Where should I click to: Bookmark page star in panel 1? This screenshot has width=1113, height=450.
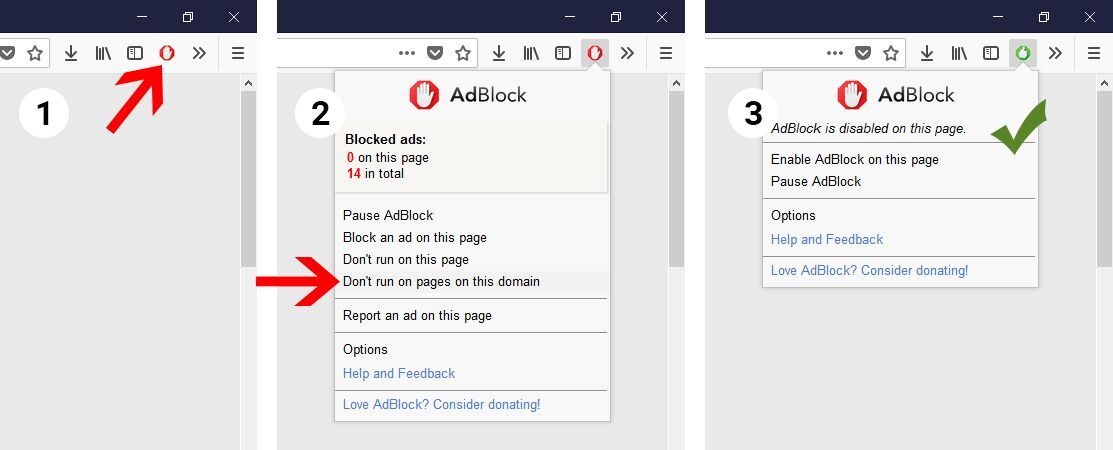click(x=35, y=53)
